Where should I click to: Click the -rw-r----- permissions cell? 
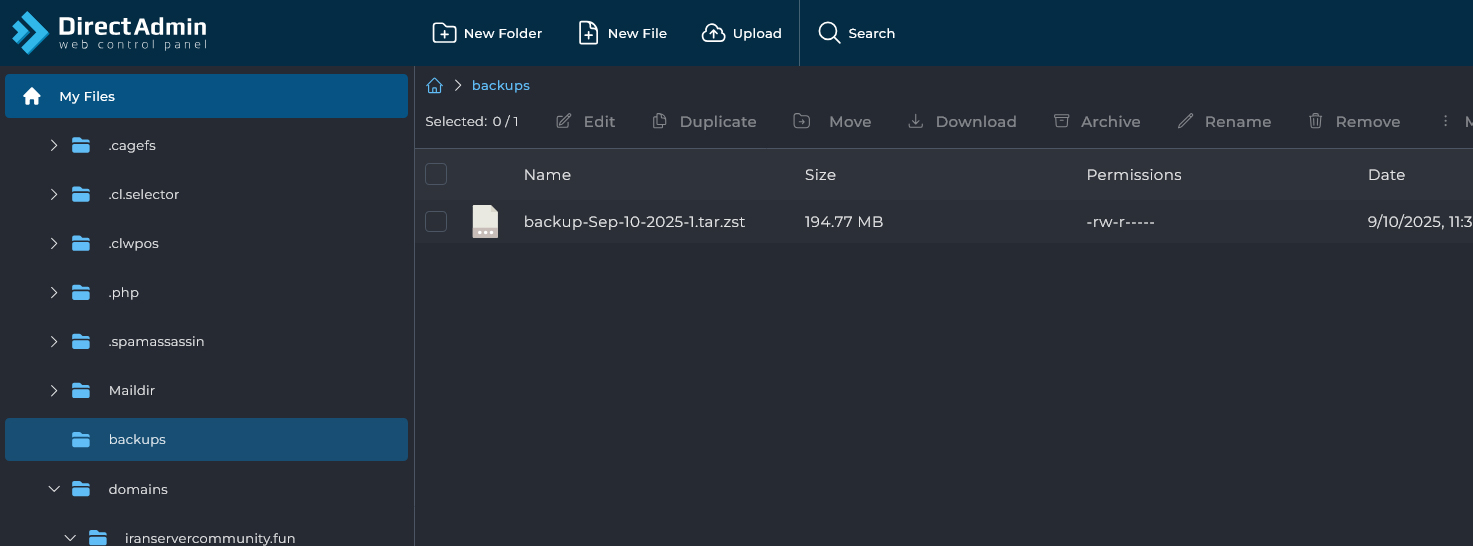pyautogui.click(x=1121, y=222)
